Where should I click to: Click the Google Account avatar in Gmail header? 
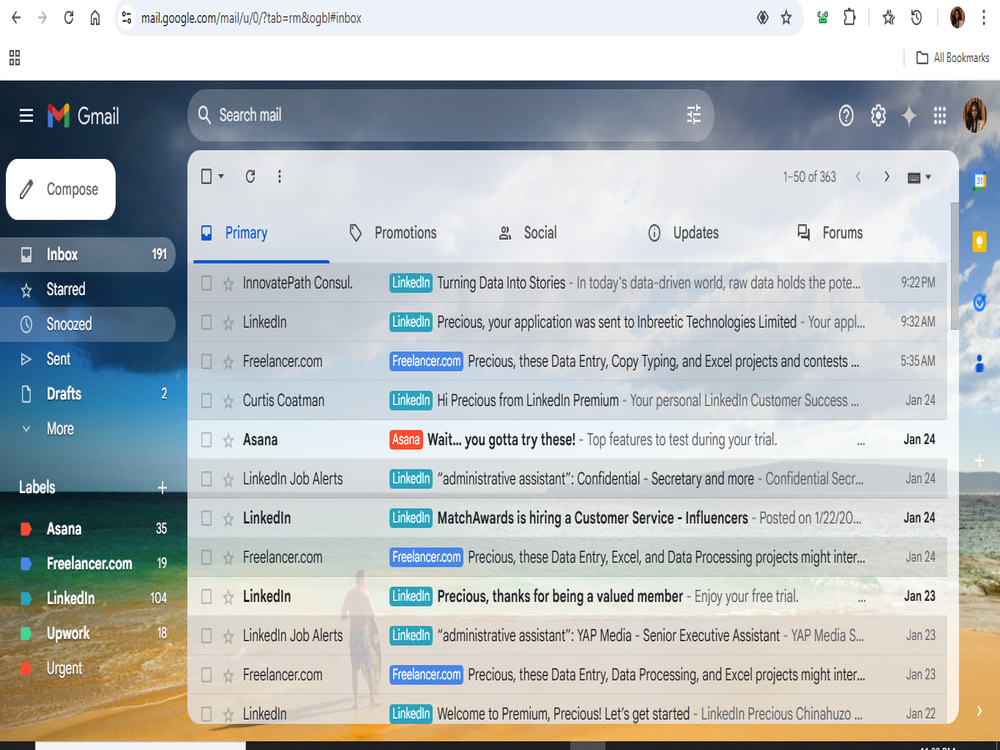click(974, 115)
